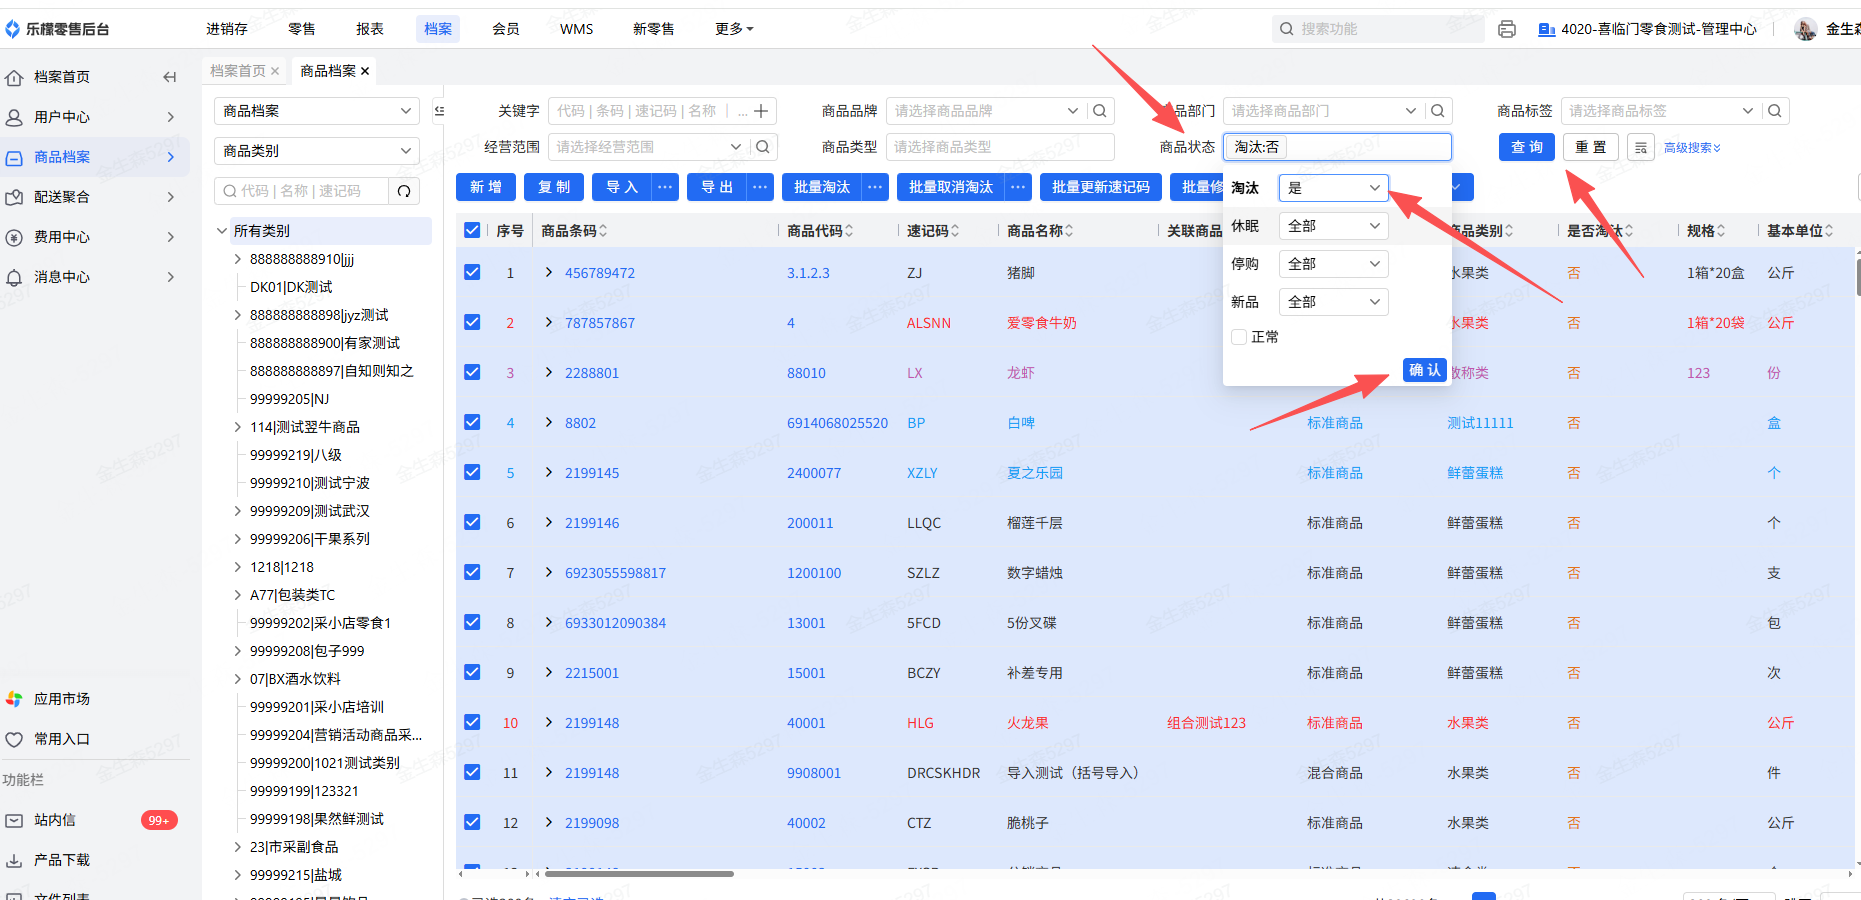
Task: Click the print icon in top bar
Action: 1507,29
